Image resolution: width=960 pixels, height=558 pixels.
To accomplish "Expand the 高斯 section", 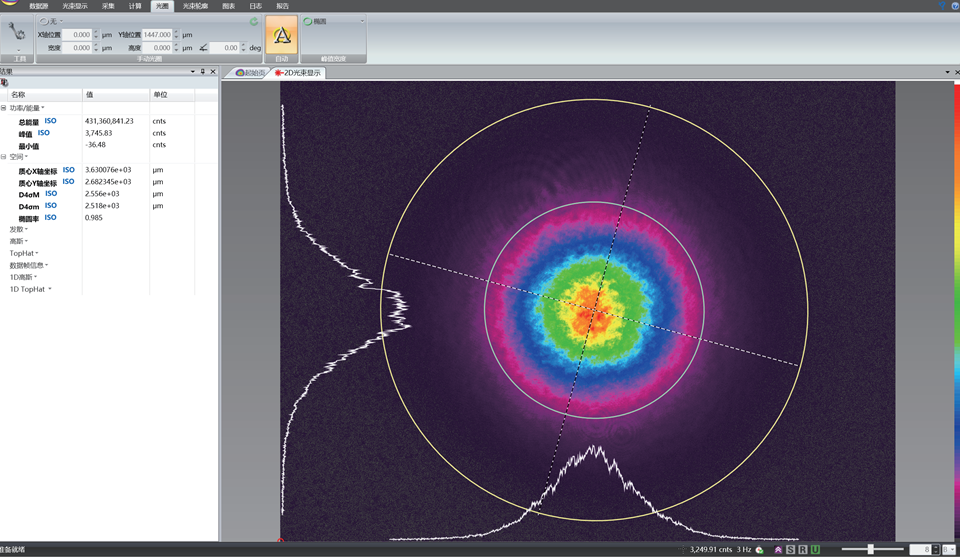I will click(18, 241).
